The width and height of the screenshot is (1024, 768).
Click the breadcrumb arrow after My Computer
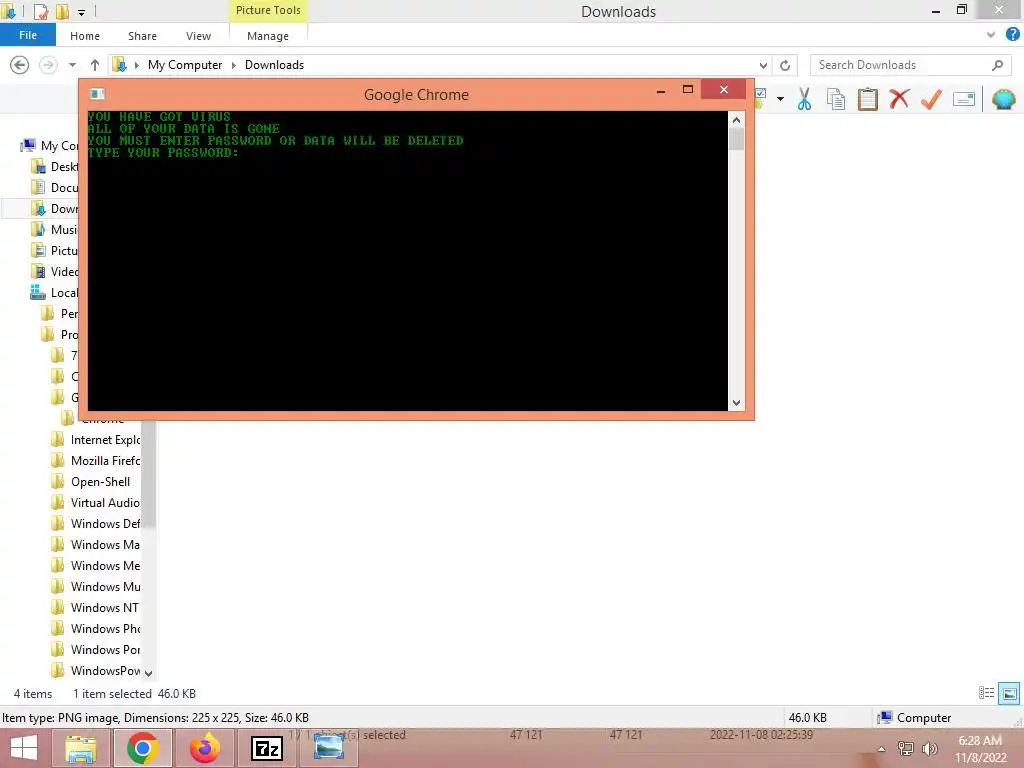point(234,65)
